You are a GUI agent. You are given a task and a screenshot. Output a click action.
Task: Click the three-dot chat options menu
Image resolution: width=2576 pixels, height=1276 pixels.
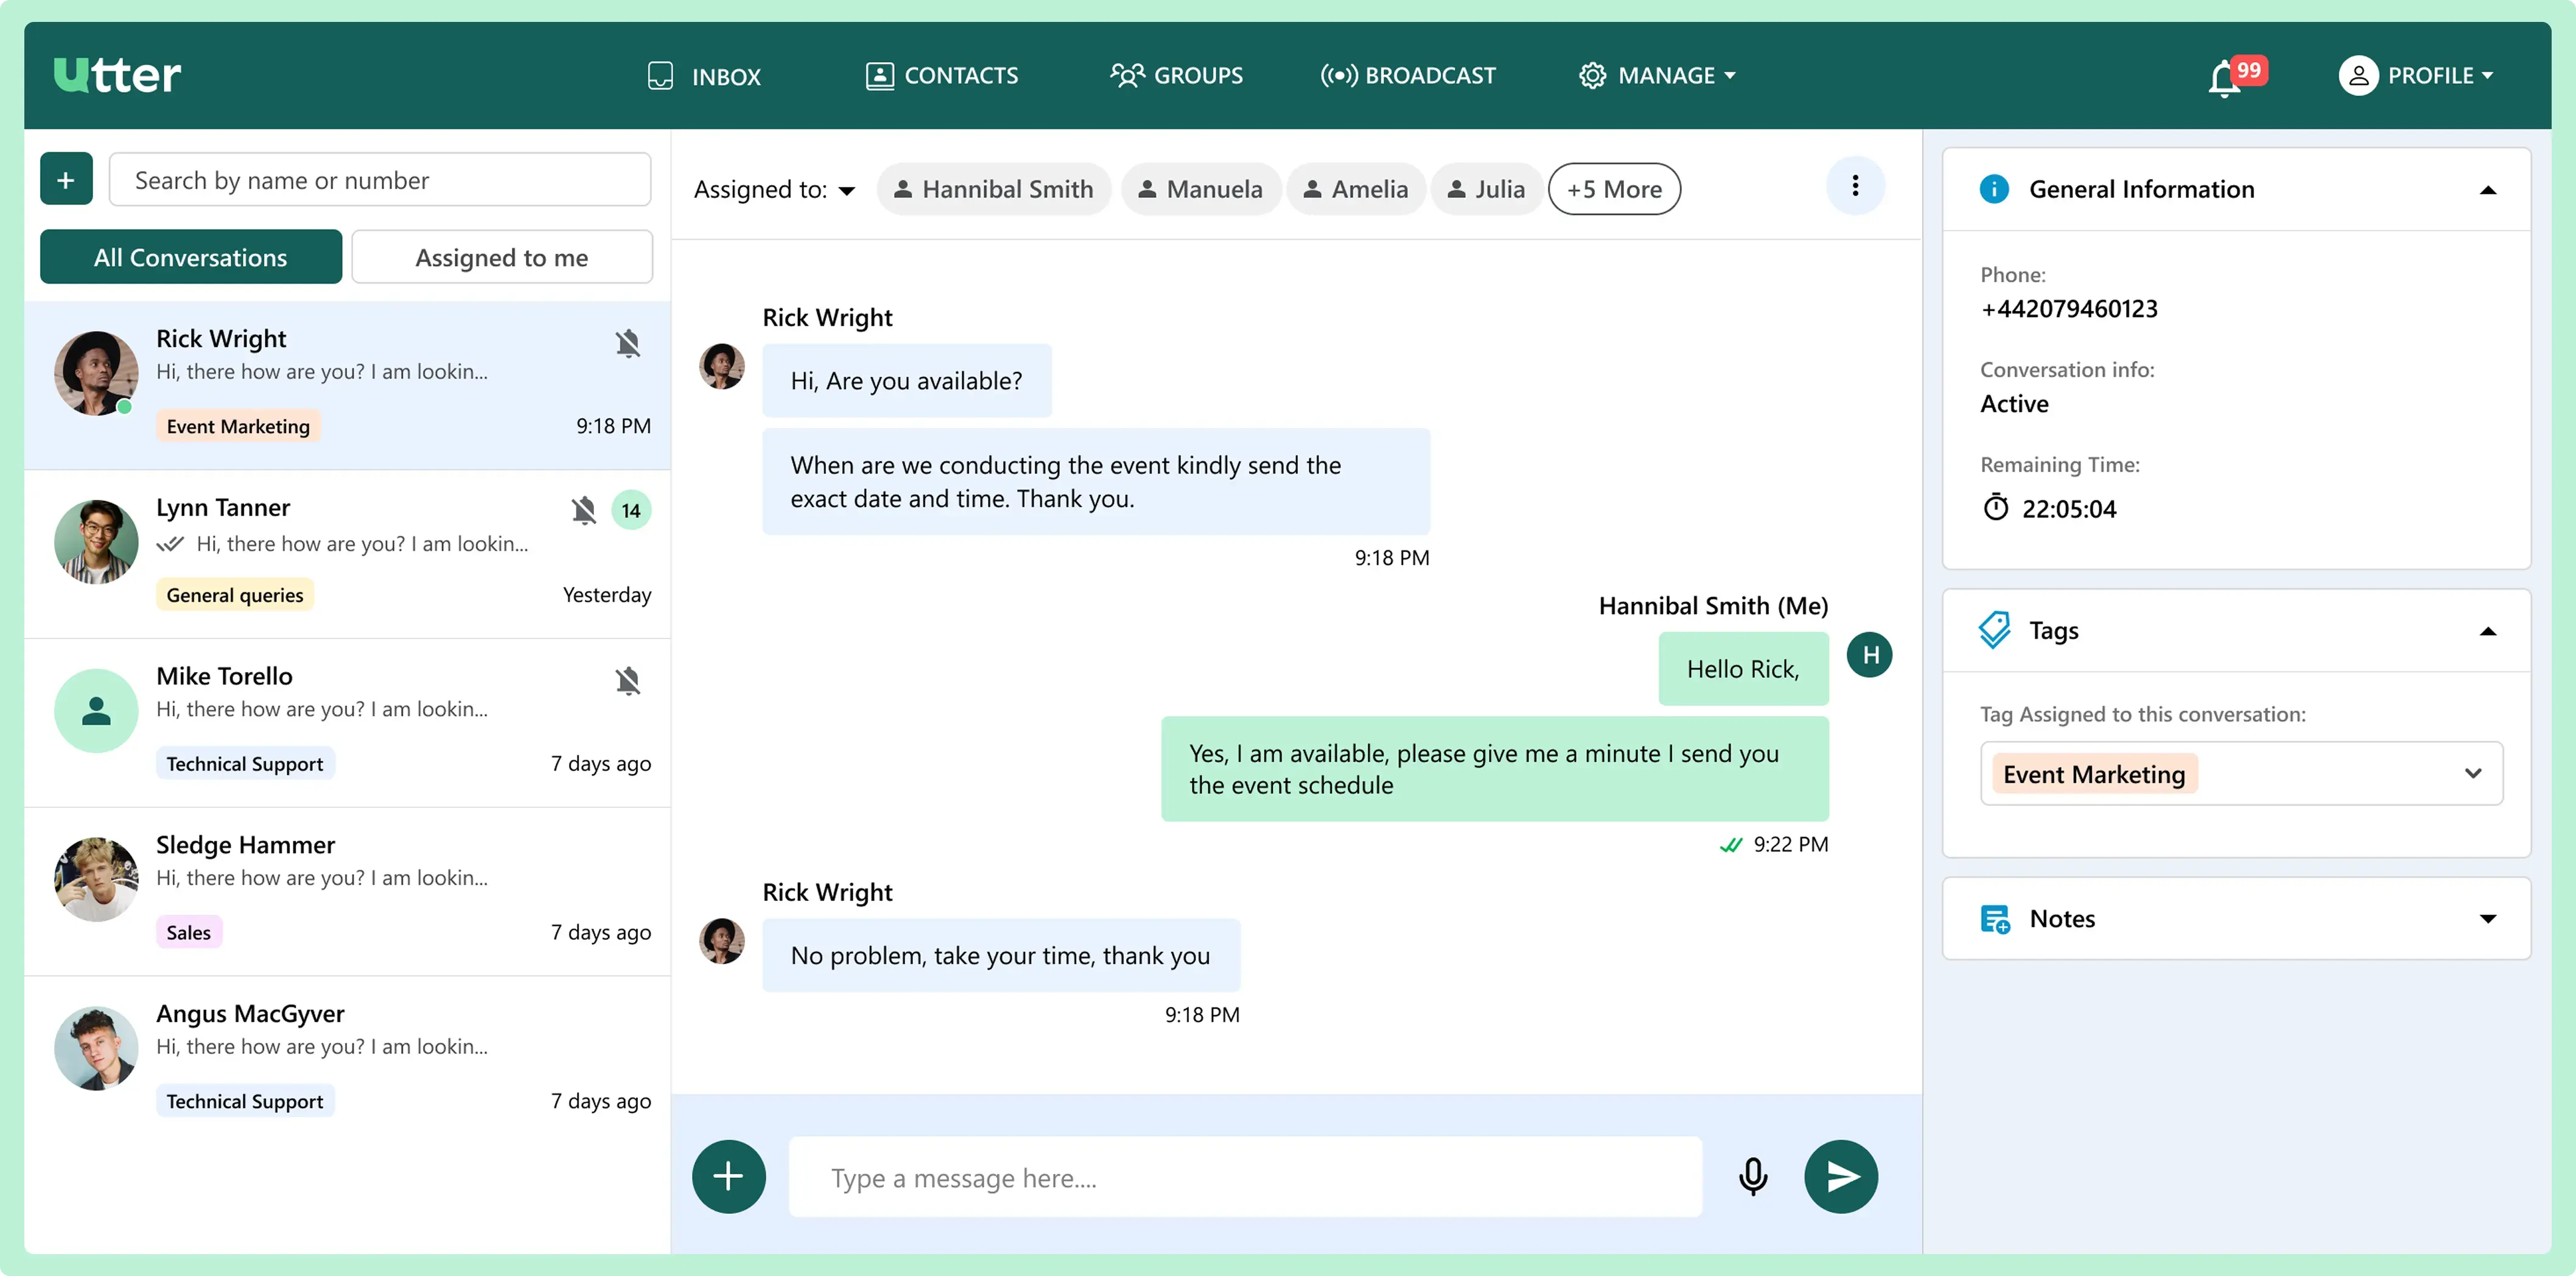click(x=1855, y=186)
